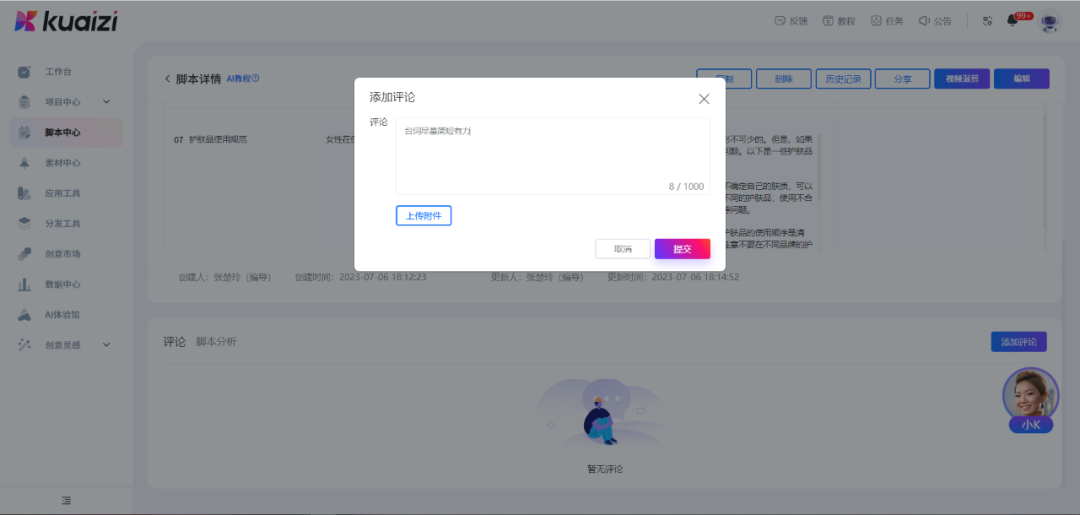Open 公告 announcements in top bar
Viewport: 1080px width, 515px height.
935,21
